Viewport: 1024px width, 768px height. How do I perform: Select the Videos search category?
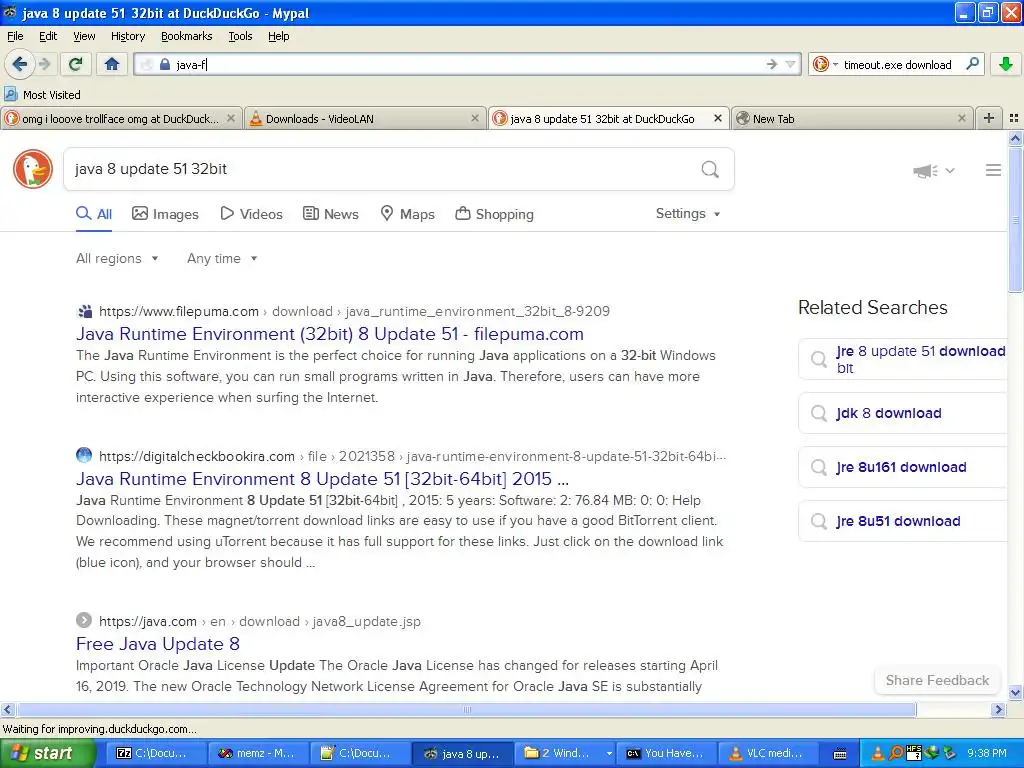point(251,214)
